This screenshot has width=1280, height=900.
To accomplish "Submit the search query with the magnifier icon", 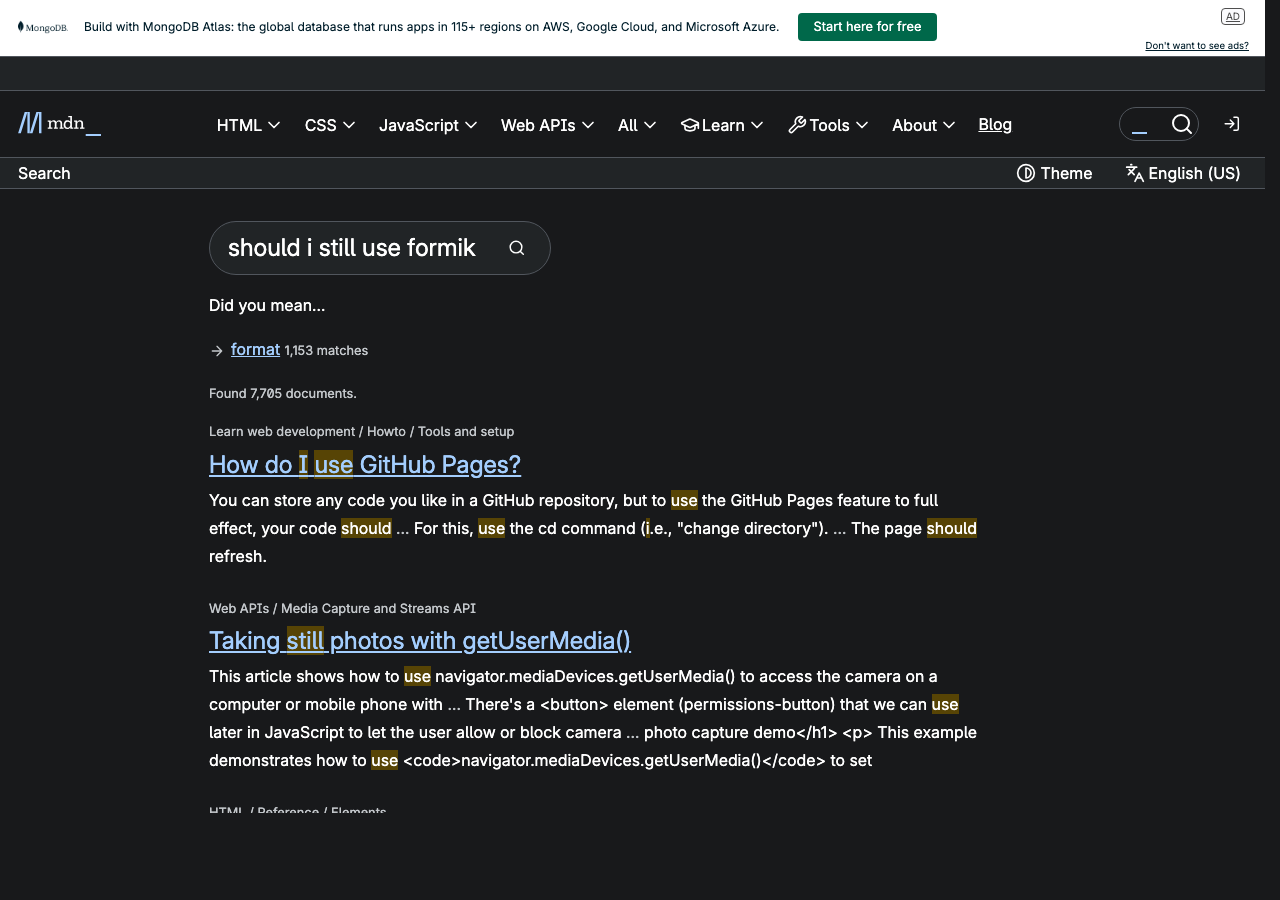I will (517, 247).
